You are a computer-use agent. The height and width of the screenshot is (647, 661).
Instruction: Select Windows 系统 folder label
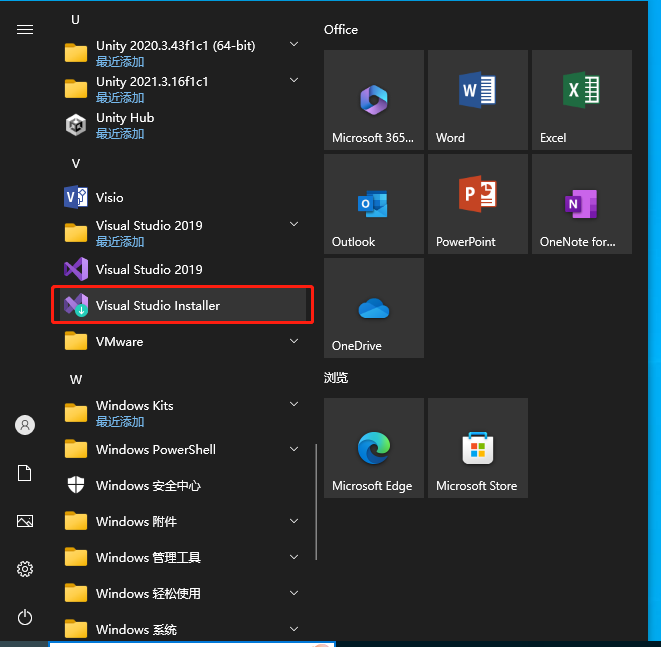tap(137, 629)
